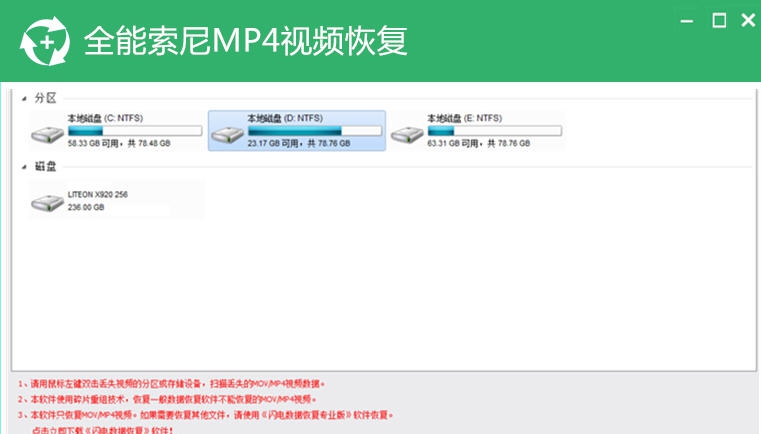Image resolution: width=761 pixels, height=434 pixels.
Task: Collapse the 磁盘 section
Action: pos(24,167)
